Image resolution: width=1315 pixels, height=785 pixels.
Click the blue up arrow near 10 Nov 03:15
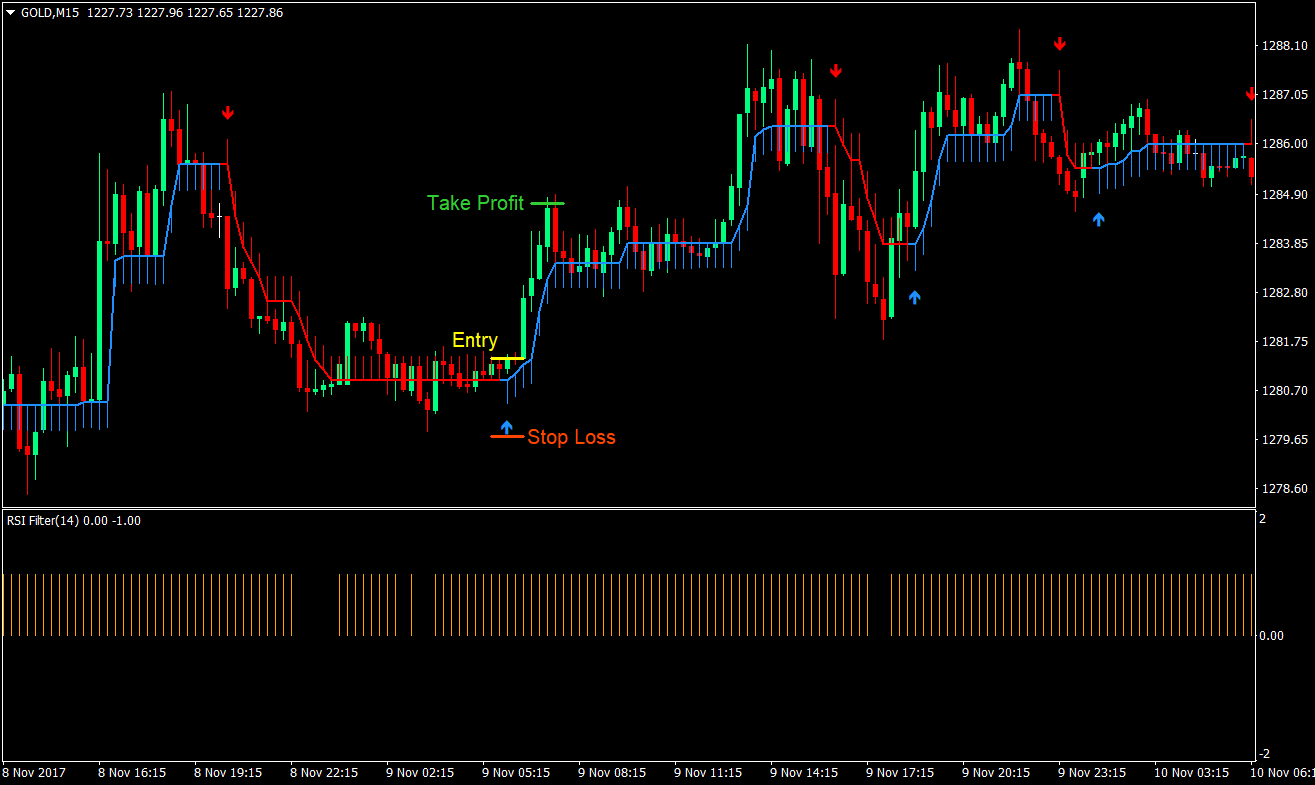pyautogui.click(x=1098, y=219)
